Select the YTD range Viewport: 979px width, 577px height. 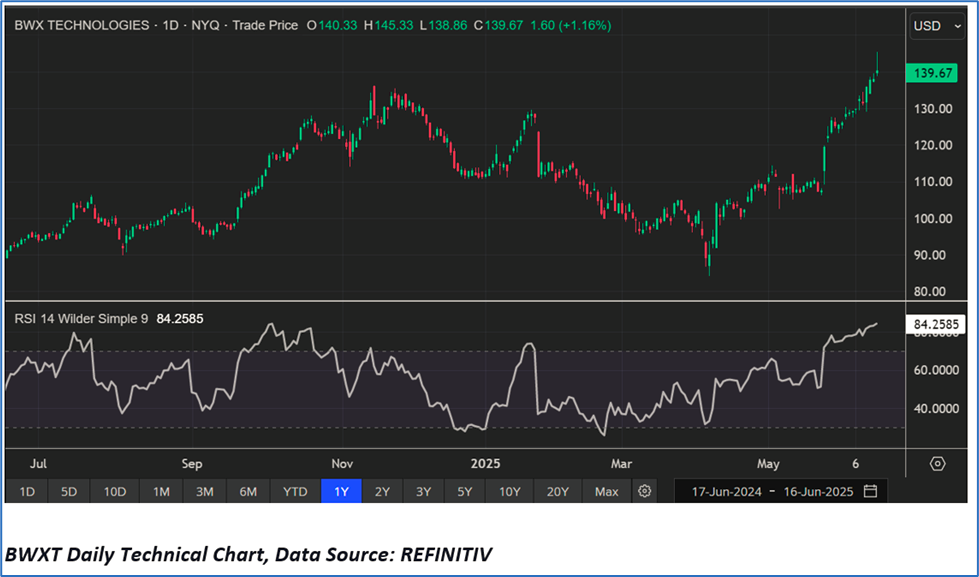[295, 491]
